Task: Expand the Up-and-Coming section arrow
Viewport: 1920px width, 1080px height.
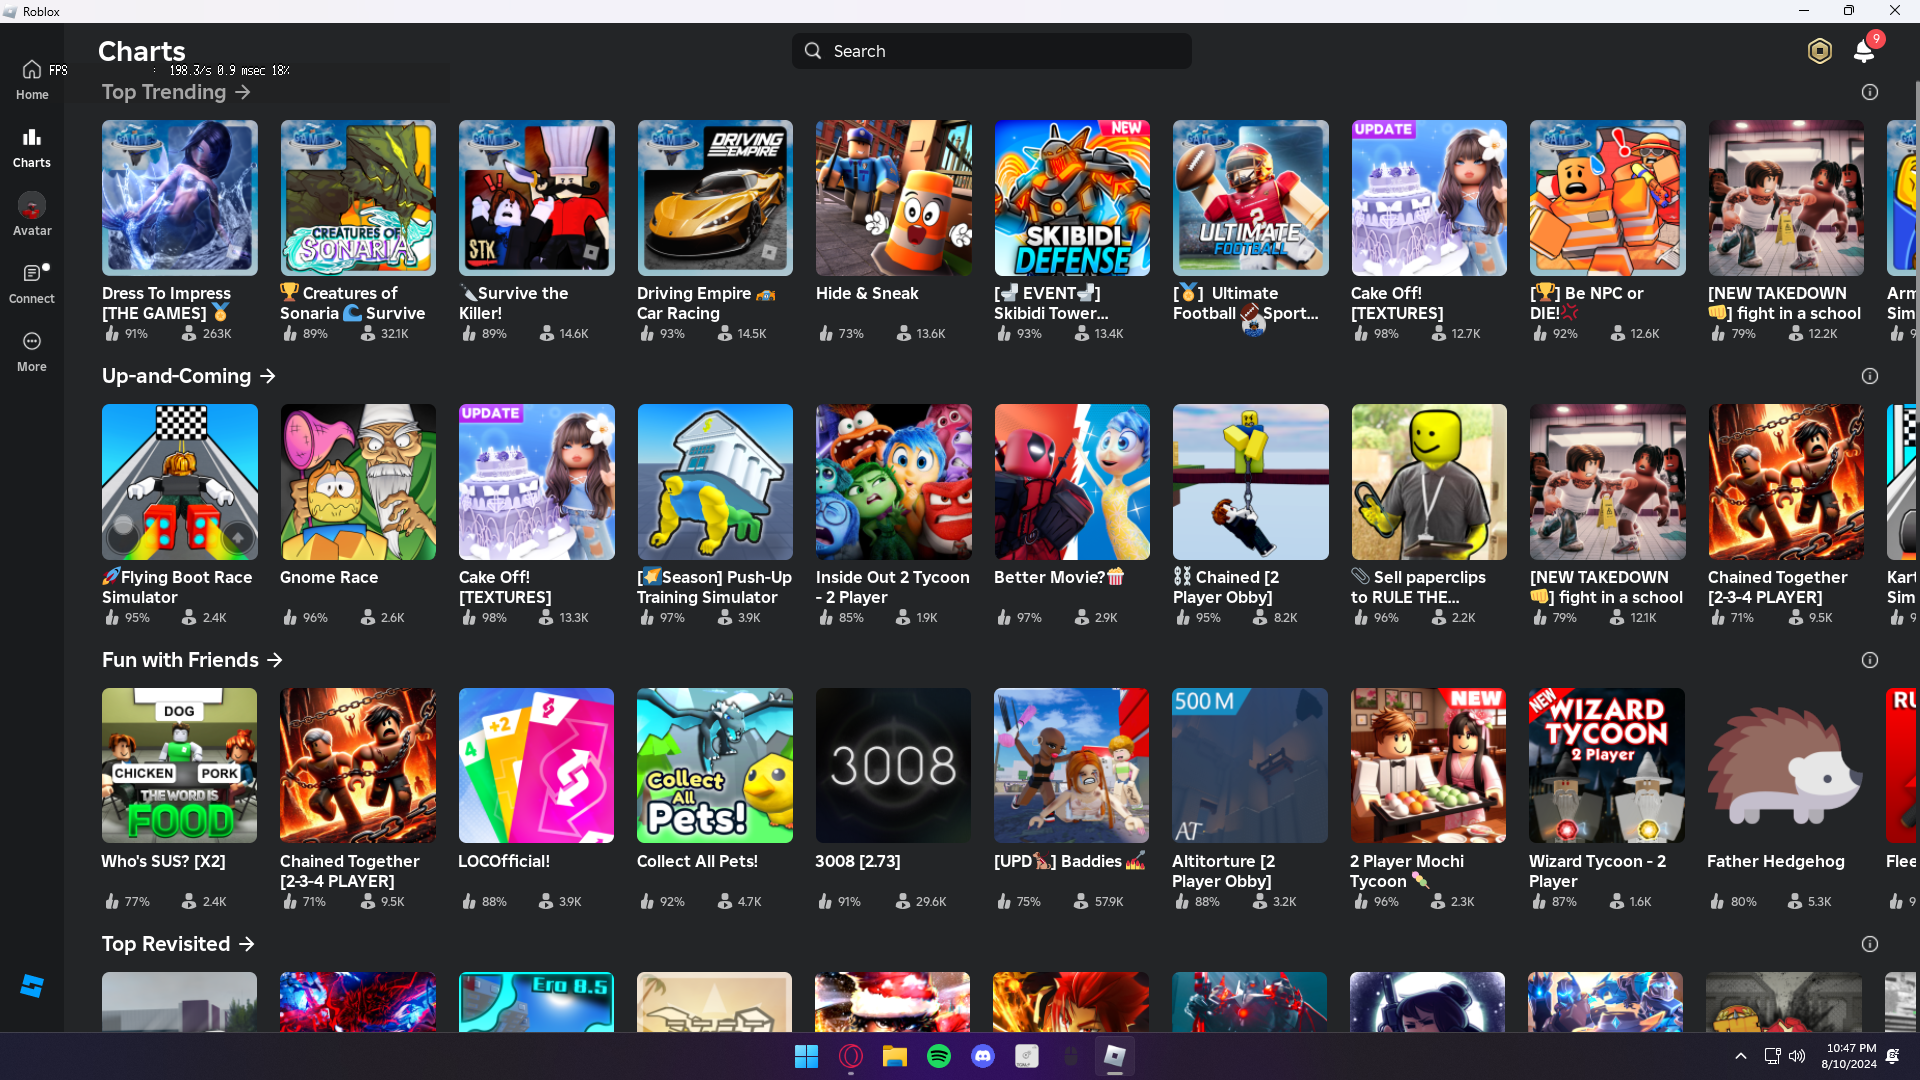Action: click(267, 376)
